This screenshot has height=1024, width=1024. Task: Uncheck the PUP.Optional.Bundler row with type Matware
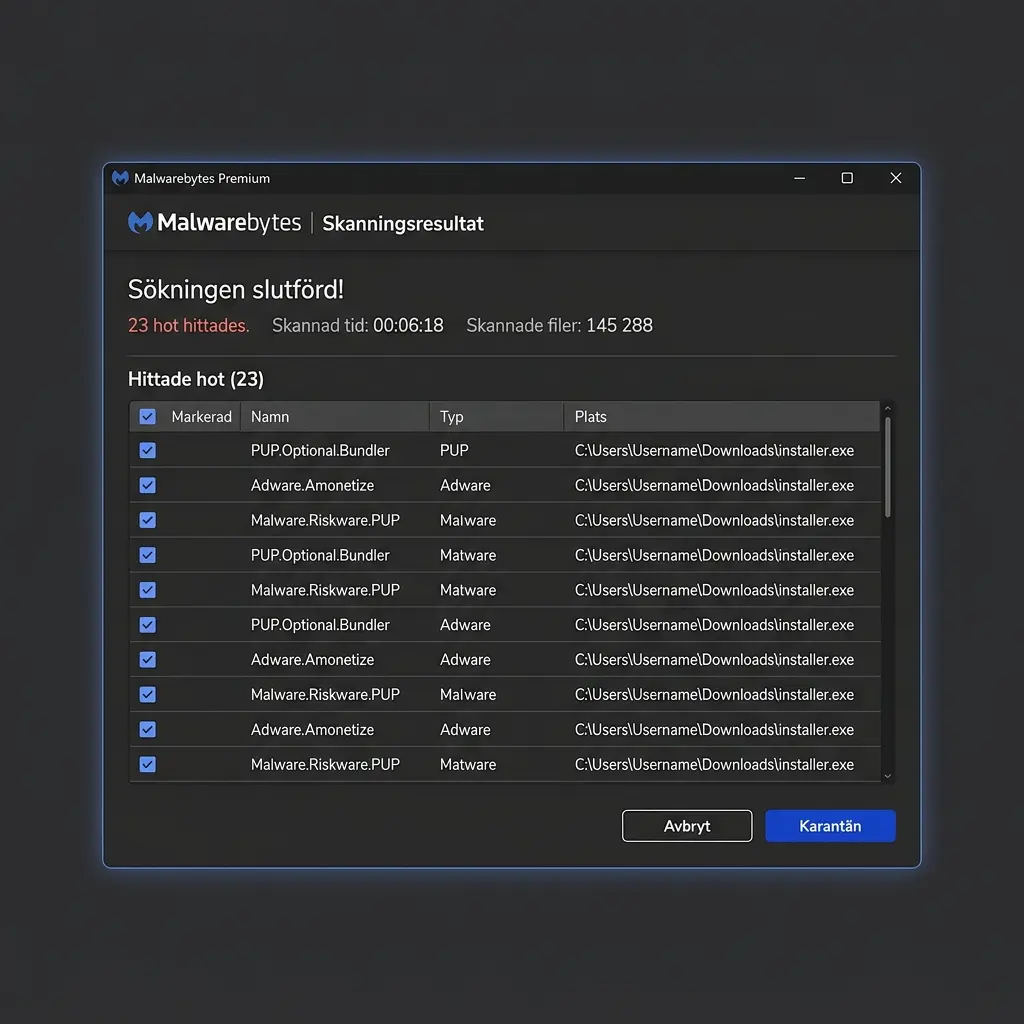click(x=148, y=555)
